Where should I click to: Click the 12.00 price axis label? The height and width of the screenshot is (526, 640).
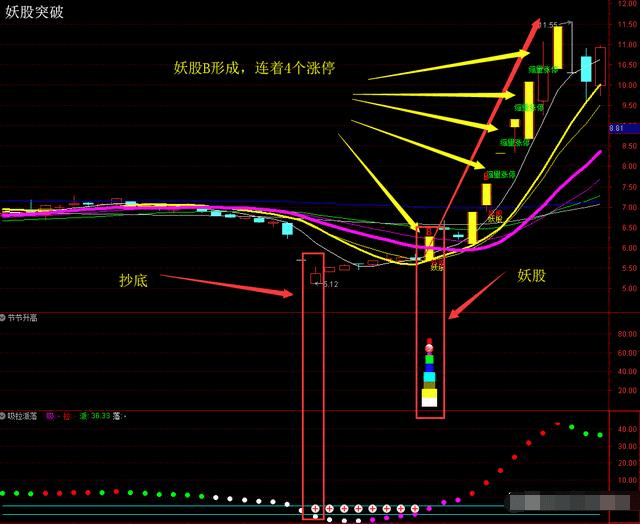coord(627,4)
